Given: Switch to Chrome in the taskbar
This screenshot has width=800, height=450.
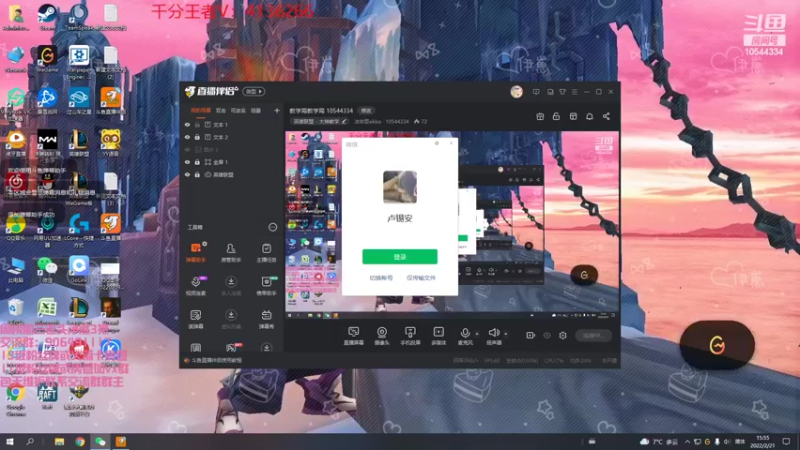Looking at the screenshot, I should coord(80,442).
